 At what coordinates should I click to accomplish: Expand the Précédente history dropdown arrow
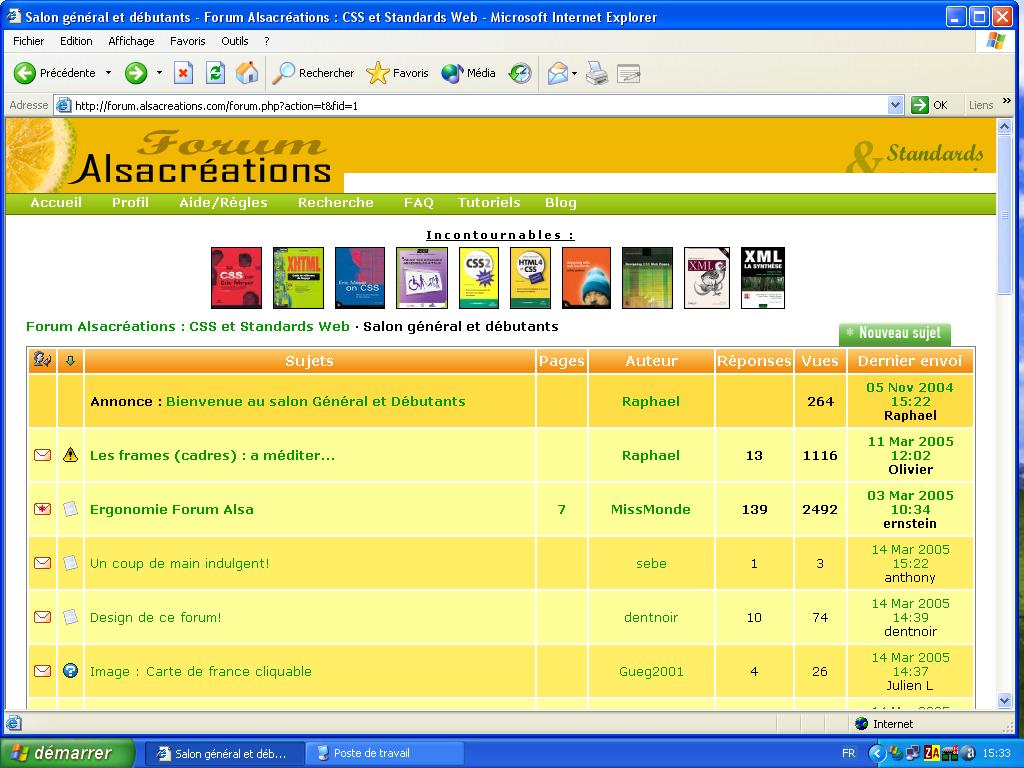point(108,73)
